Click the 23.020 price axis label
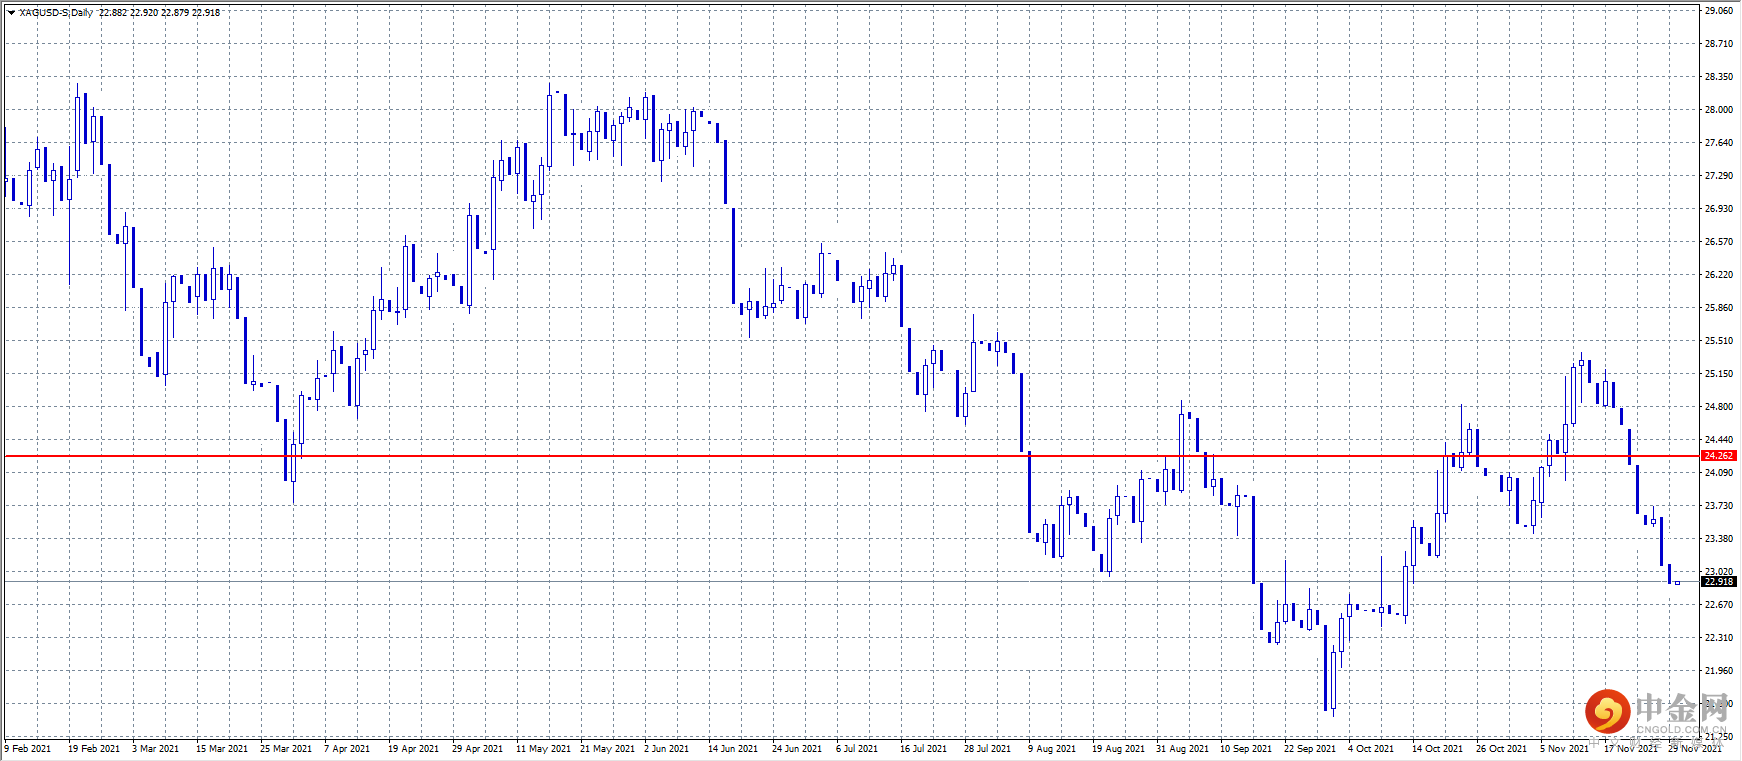This screenshot has height=761, width=1742. [1719, 572]
